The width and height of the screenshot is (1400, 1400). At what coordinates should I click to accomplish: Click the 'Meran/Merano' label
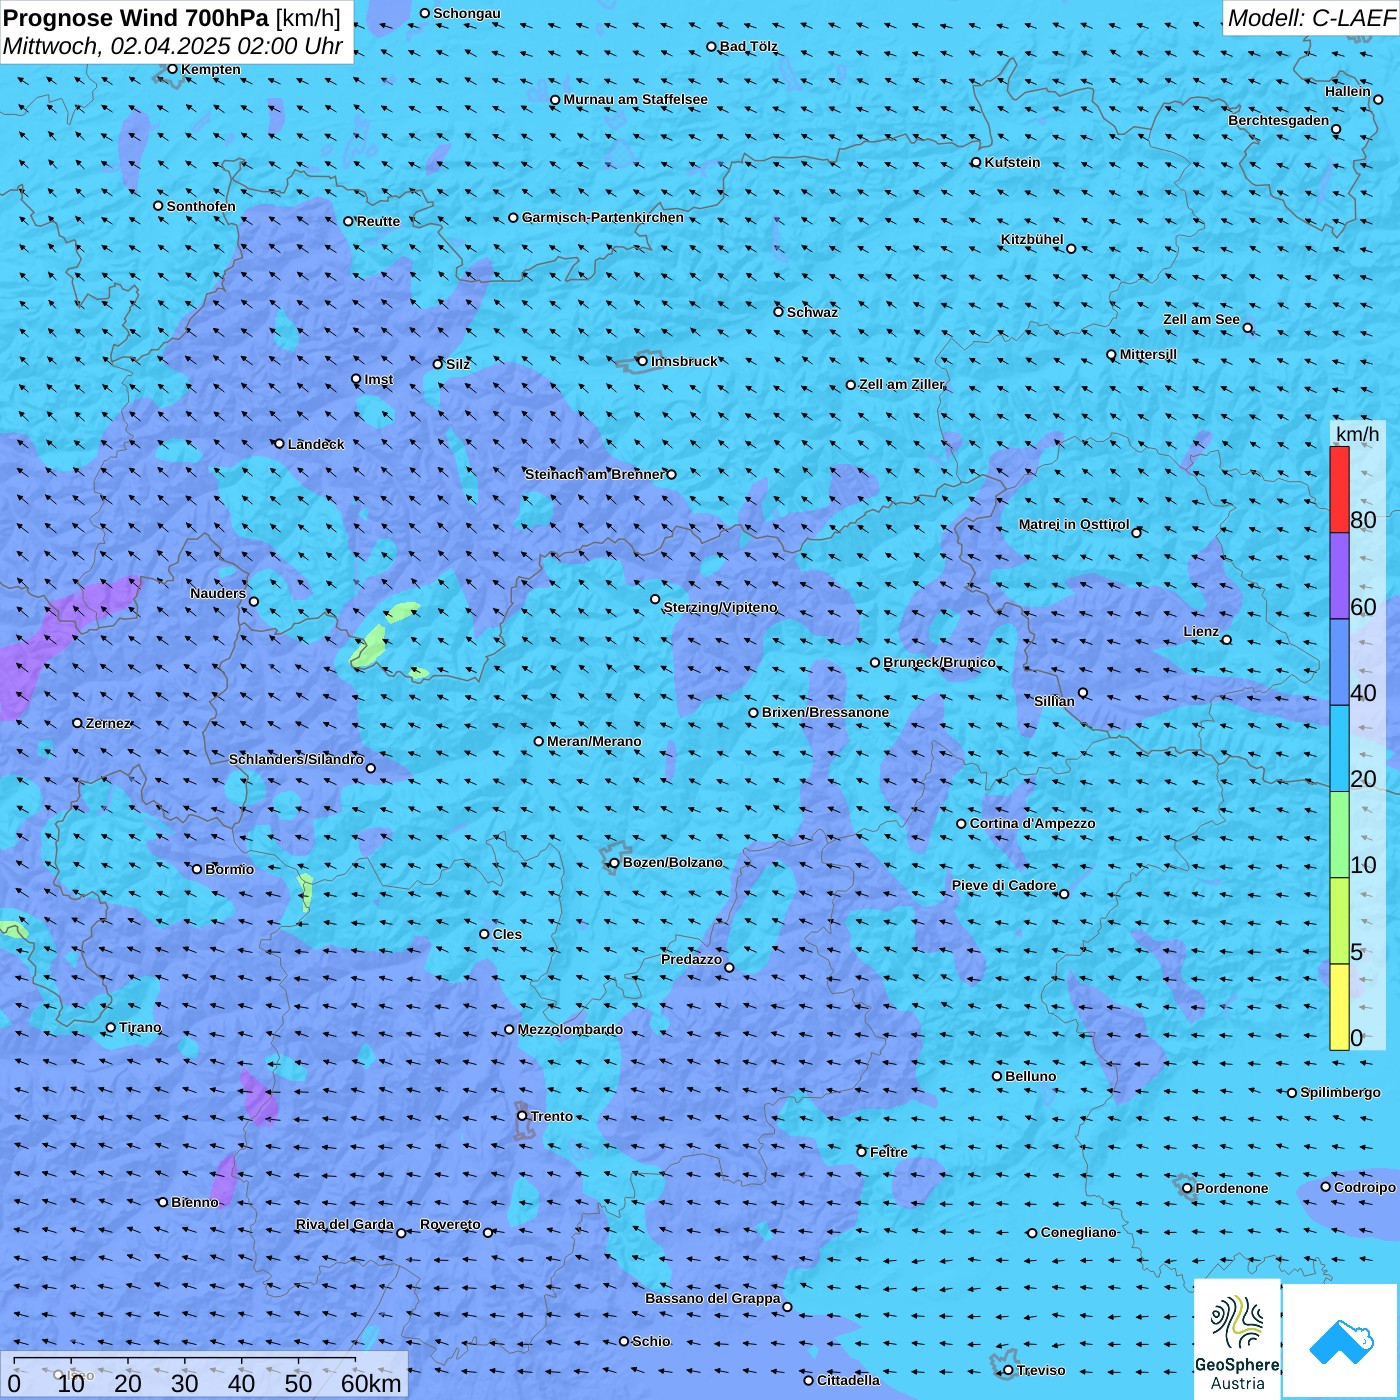[594, 741]
